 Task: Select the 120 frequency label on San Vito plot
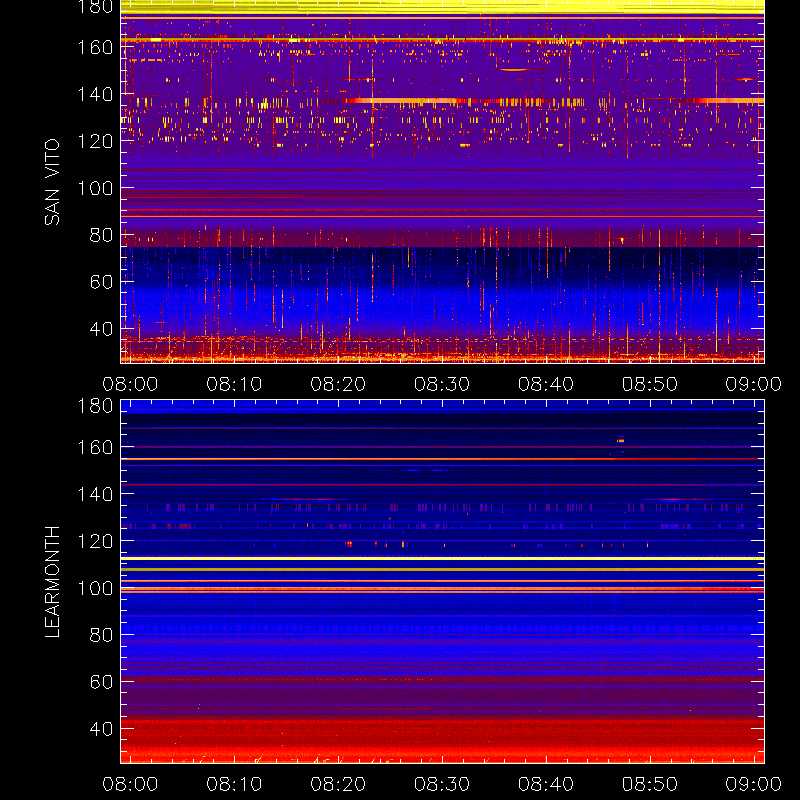(95, 141)
